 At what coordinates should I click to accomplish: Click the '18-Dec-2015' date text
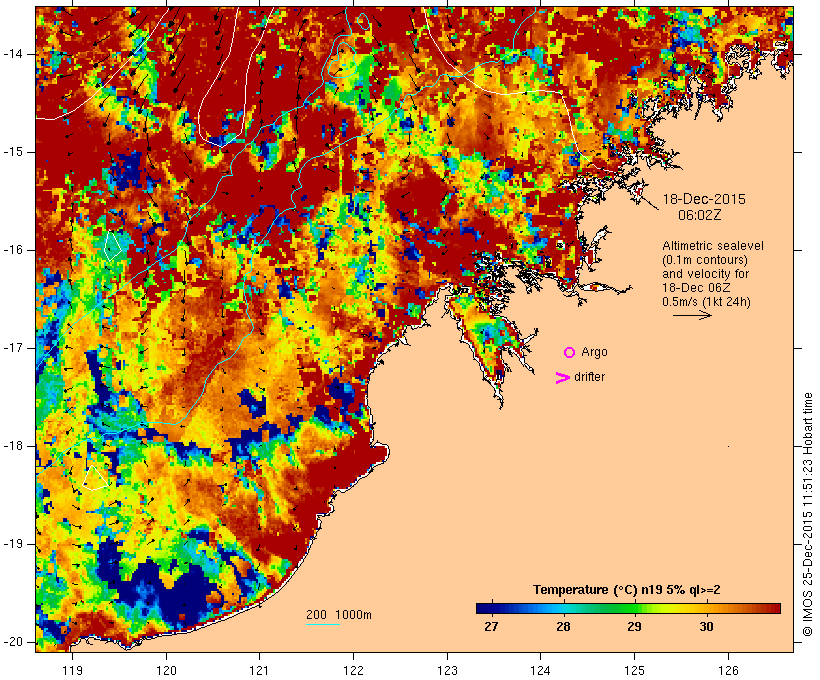click(704, 199)
